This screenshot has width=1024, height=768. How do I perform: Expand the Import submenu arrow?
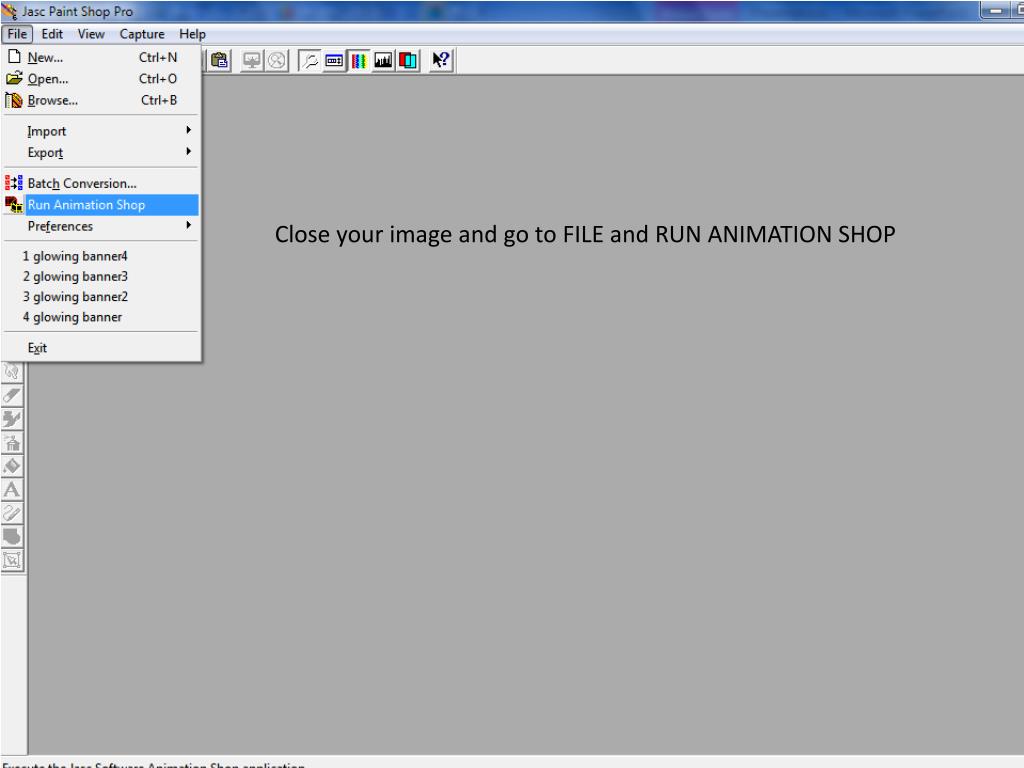(189, 130)
